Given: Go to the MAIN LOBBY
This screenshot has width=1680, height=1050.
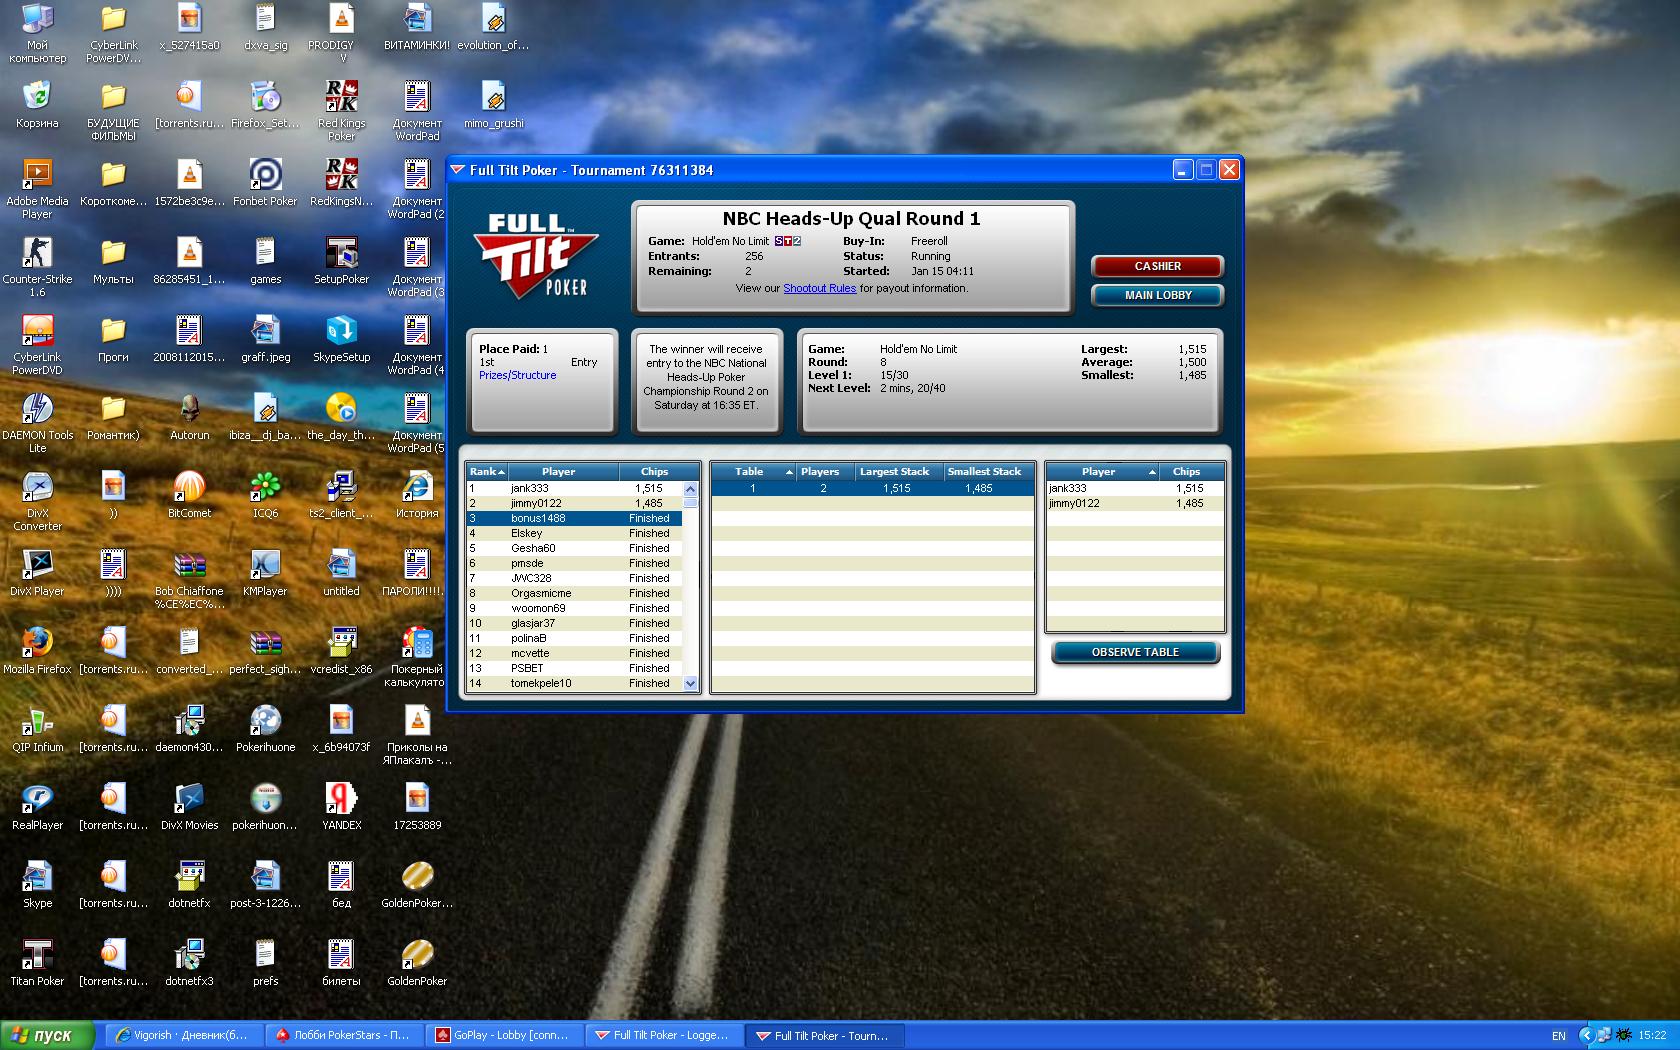Looking at the screenshot, I should click(x=1157, y=295).
